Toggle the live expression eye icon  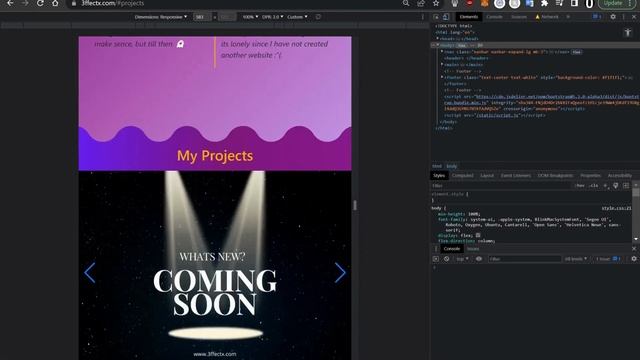click(478, 259)
